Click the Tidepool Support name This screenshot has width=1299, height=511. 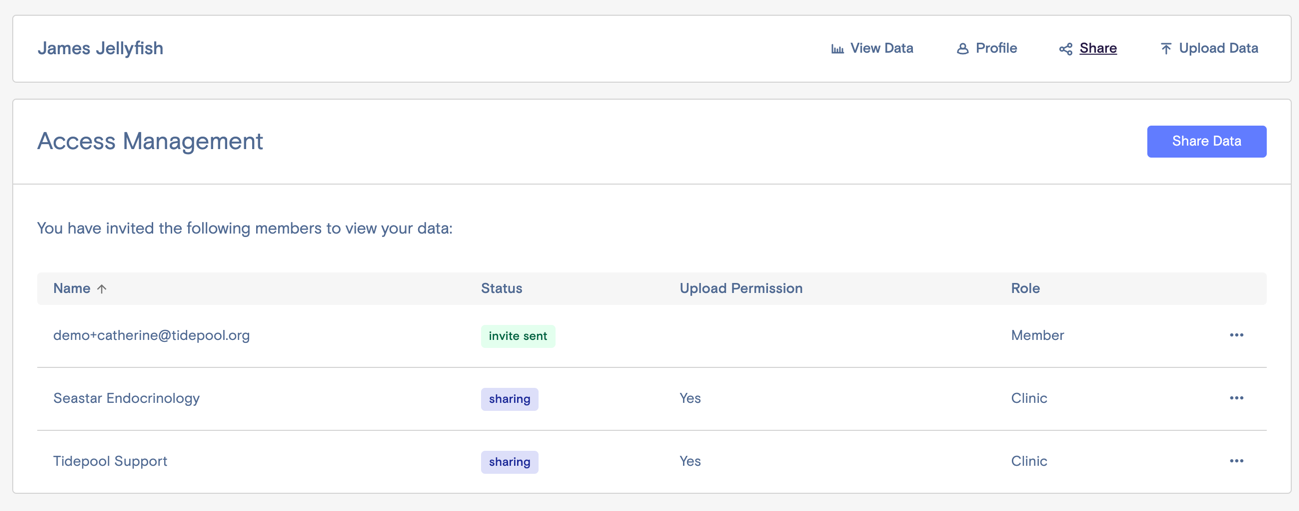[x=110, y=461]
